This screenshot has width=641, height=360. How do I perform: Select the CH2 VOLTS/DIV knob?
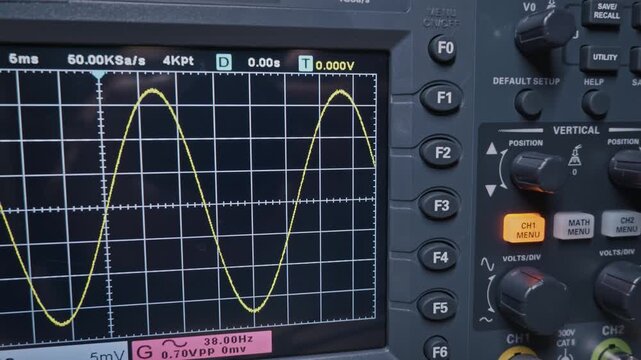619,293
